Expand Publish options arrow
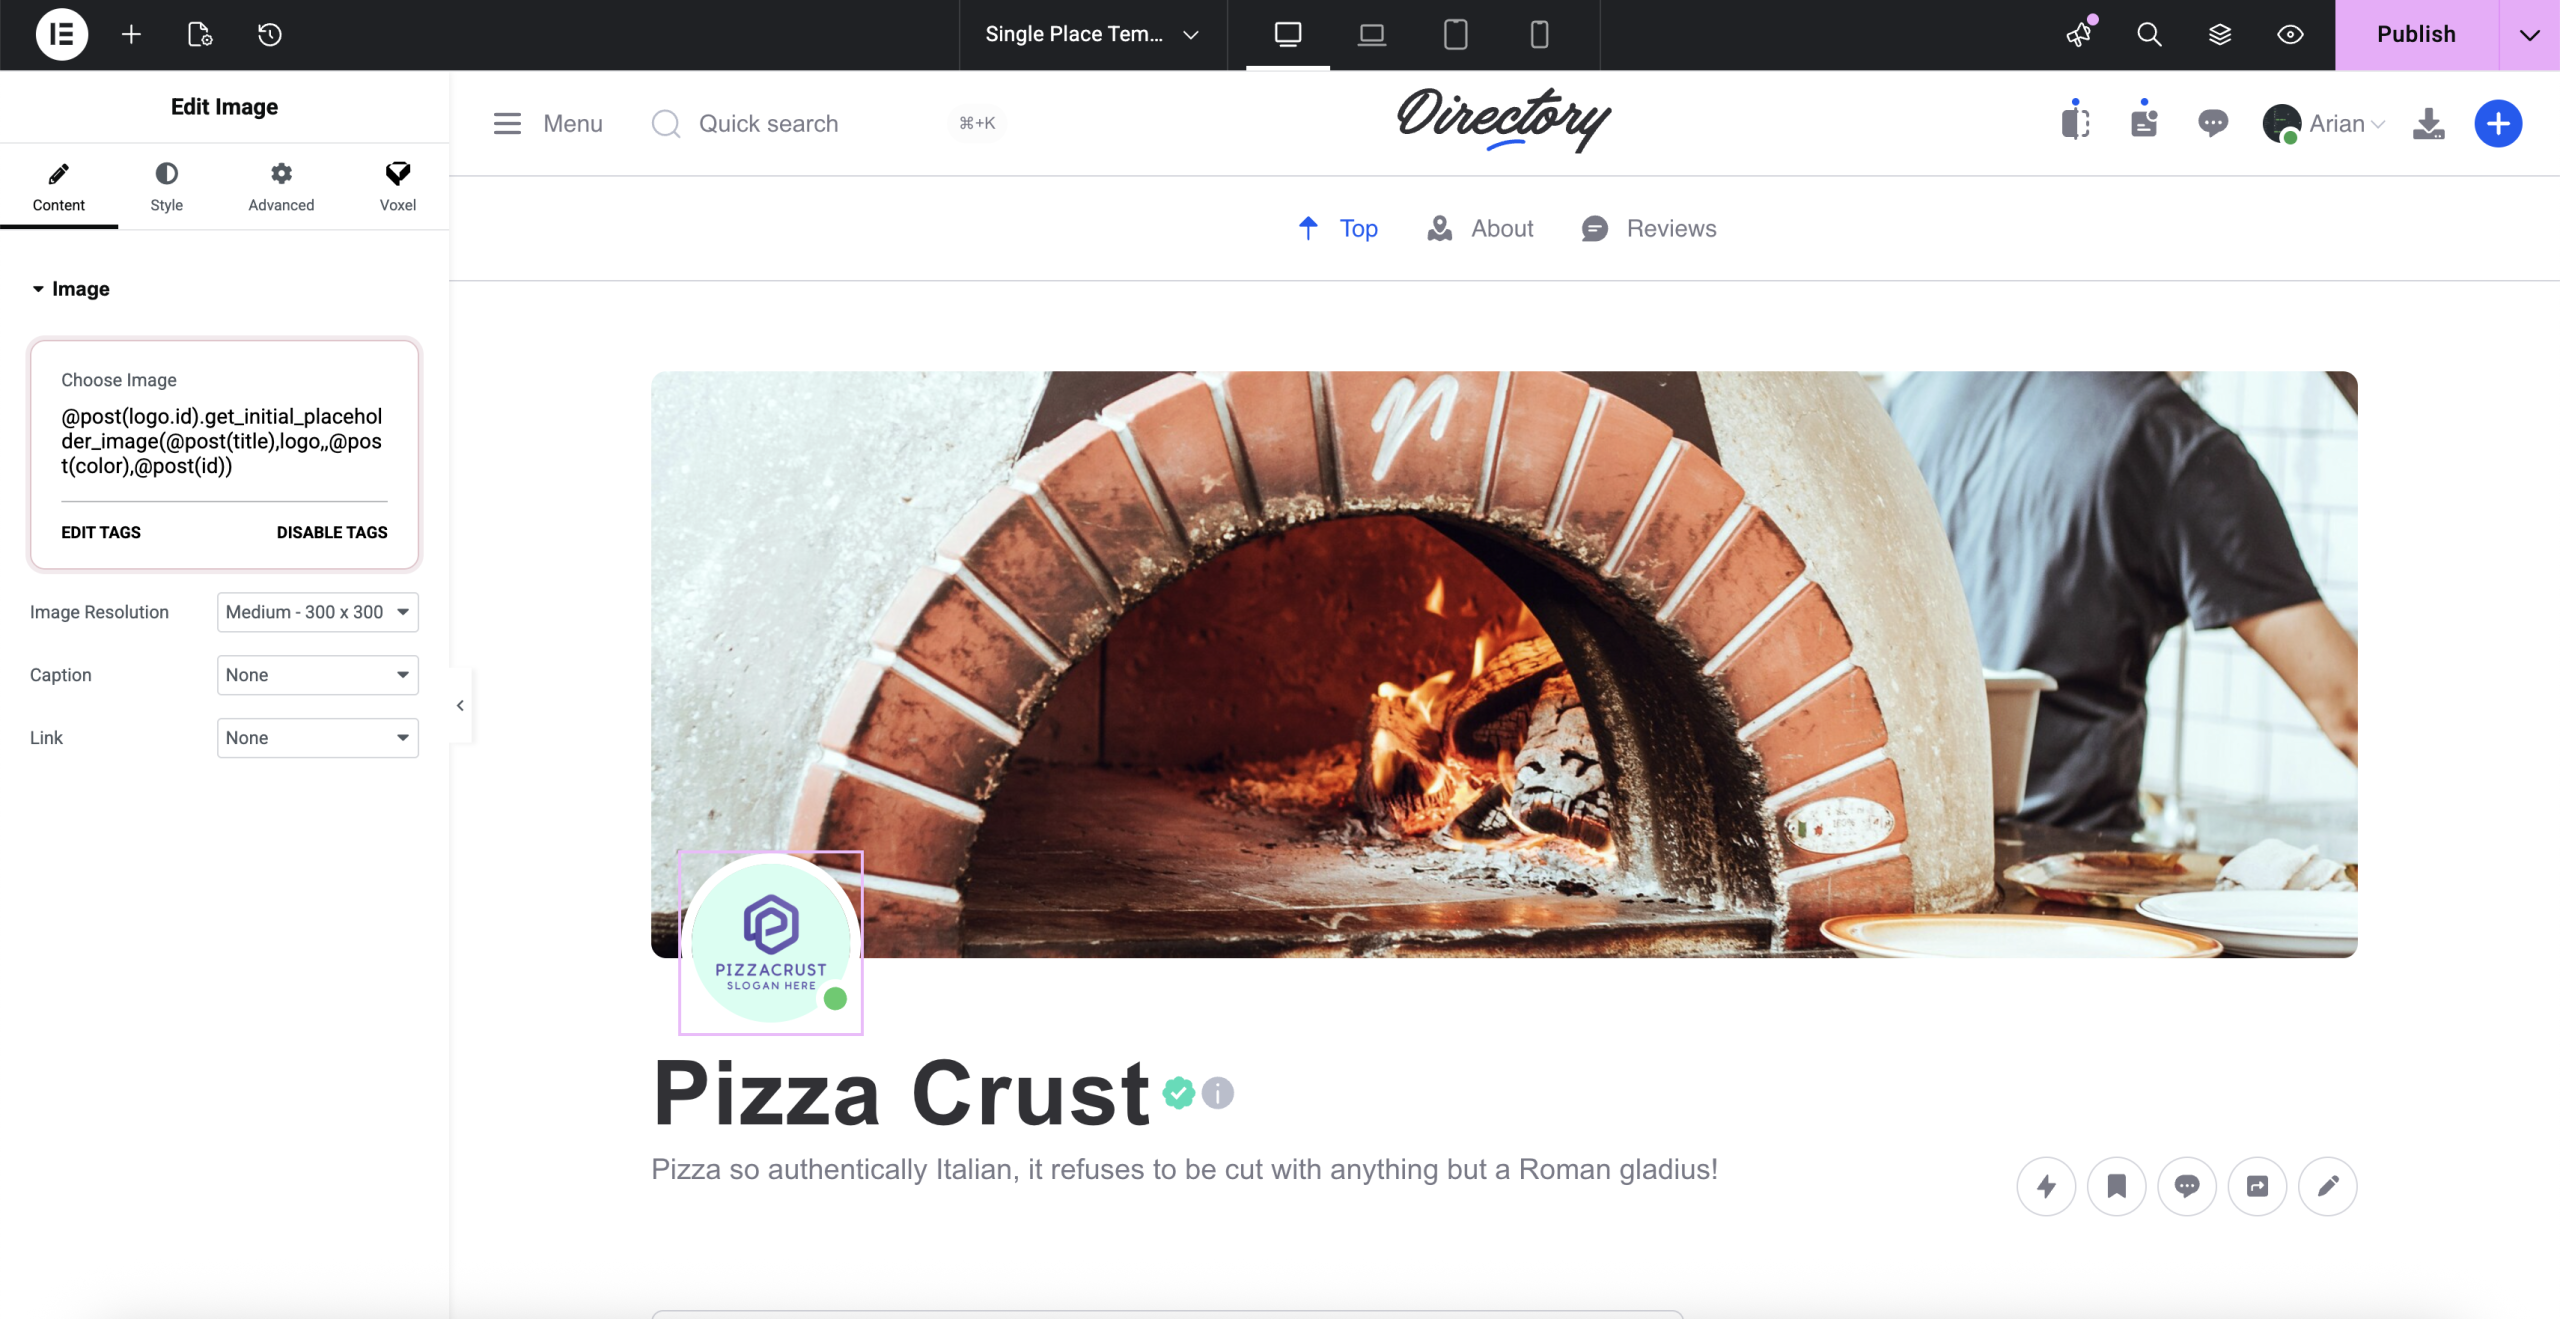Image resolution: width=2560 pixels, height=1319 pixels. click(2529, 34)
